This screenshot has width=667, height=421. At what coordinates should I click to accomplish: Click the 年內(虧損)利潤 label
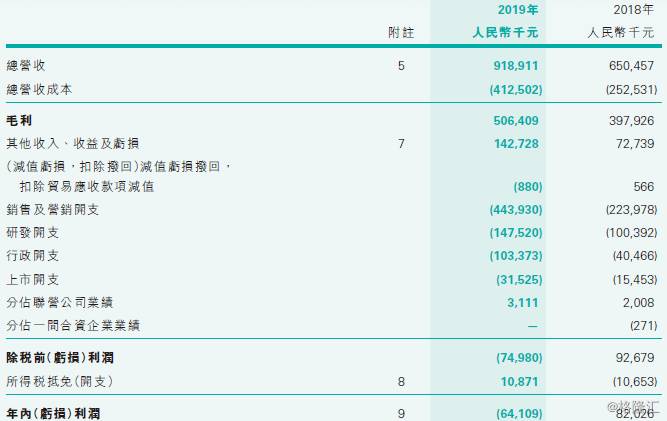(x=53, y=413)
